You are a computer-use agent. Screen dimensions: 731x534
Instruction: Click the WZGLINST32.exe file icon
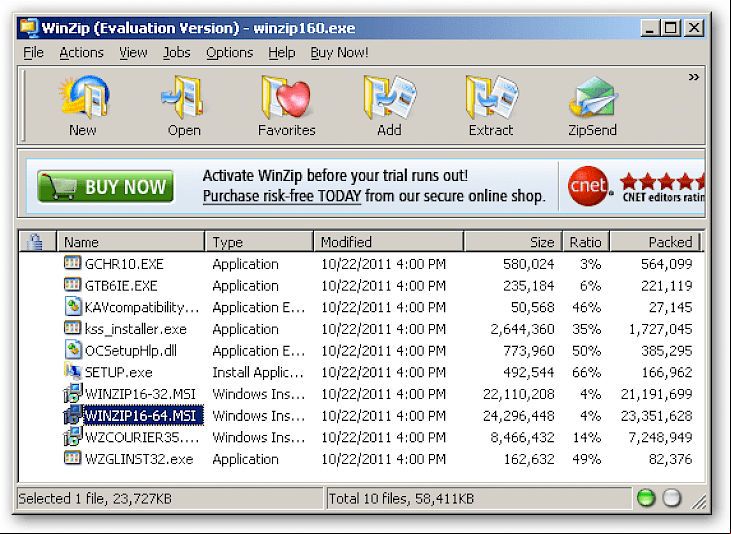(x=72, y=458)
